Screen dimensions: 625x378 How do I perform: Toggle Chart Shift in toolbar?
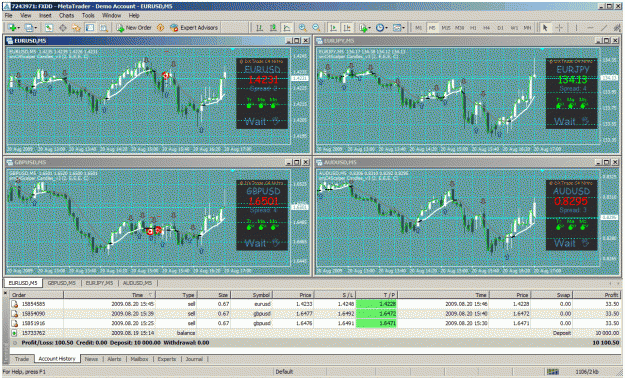[347, 28]
